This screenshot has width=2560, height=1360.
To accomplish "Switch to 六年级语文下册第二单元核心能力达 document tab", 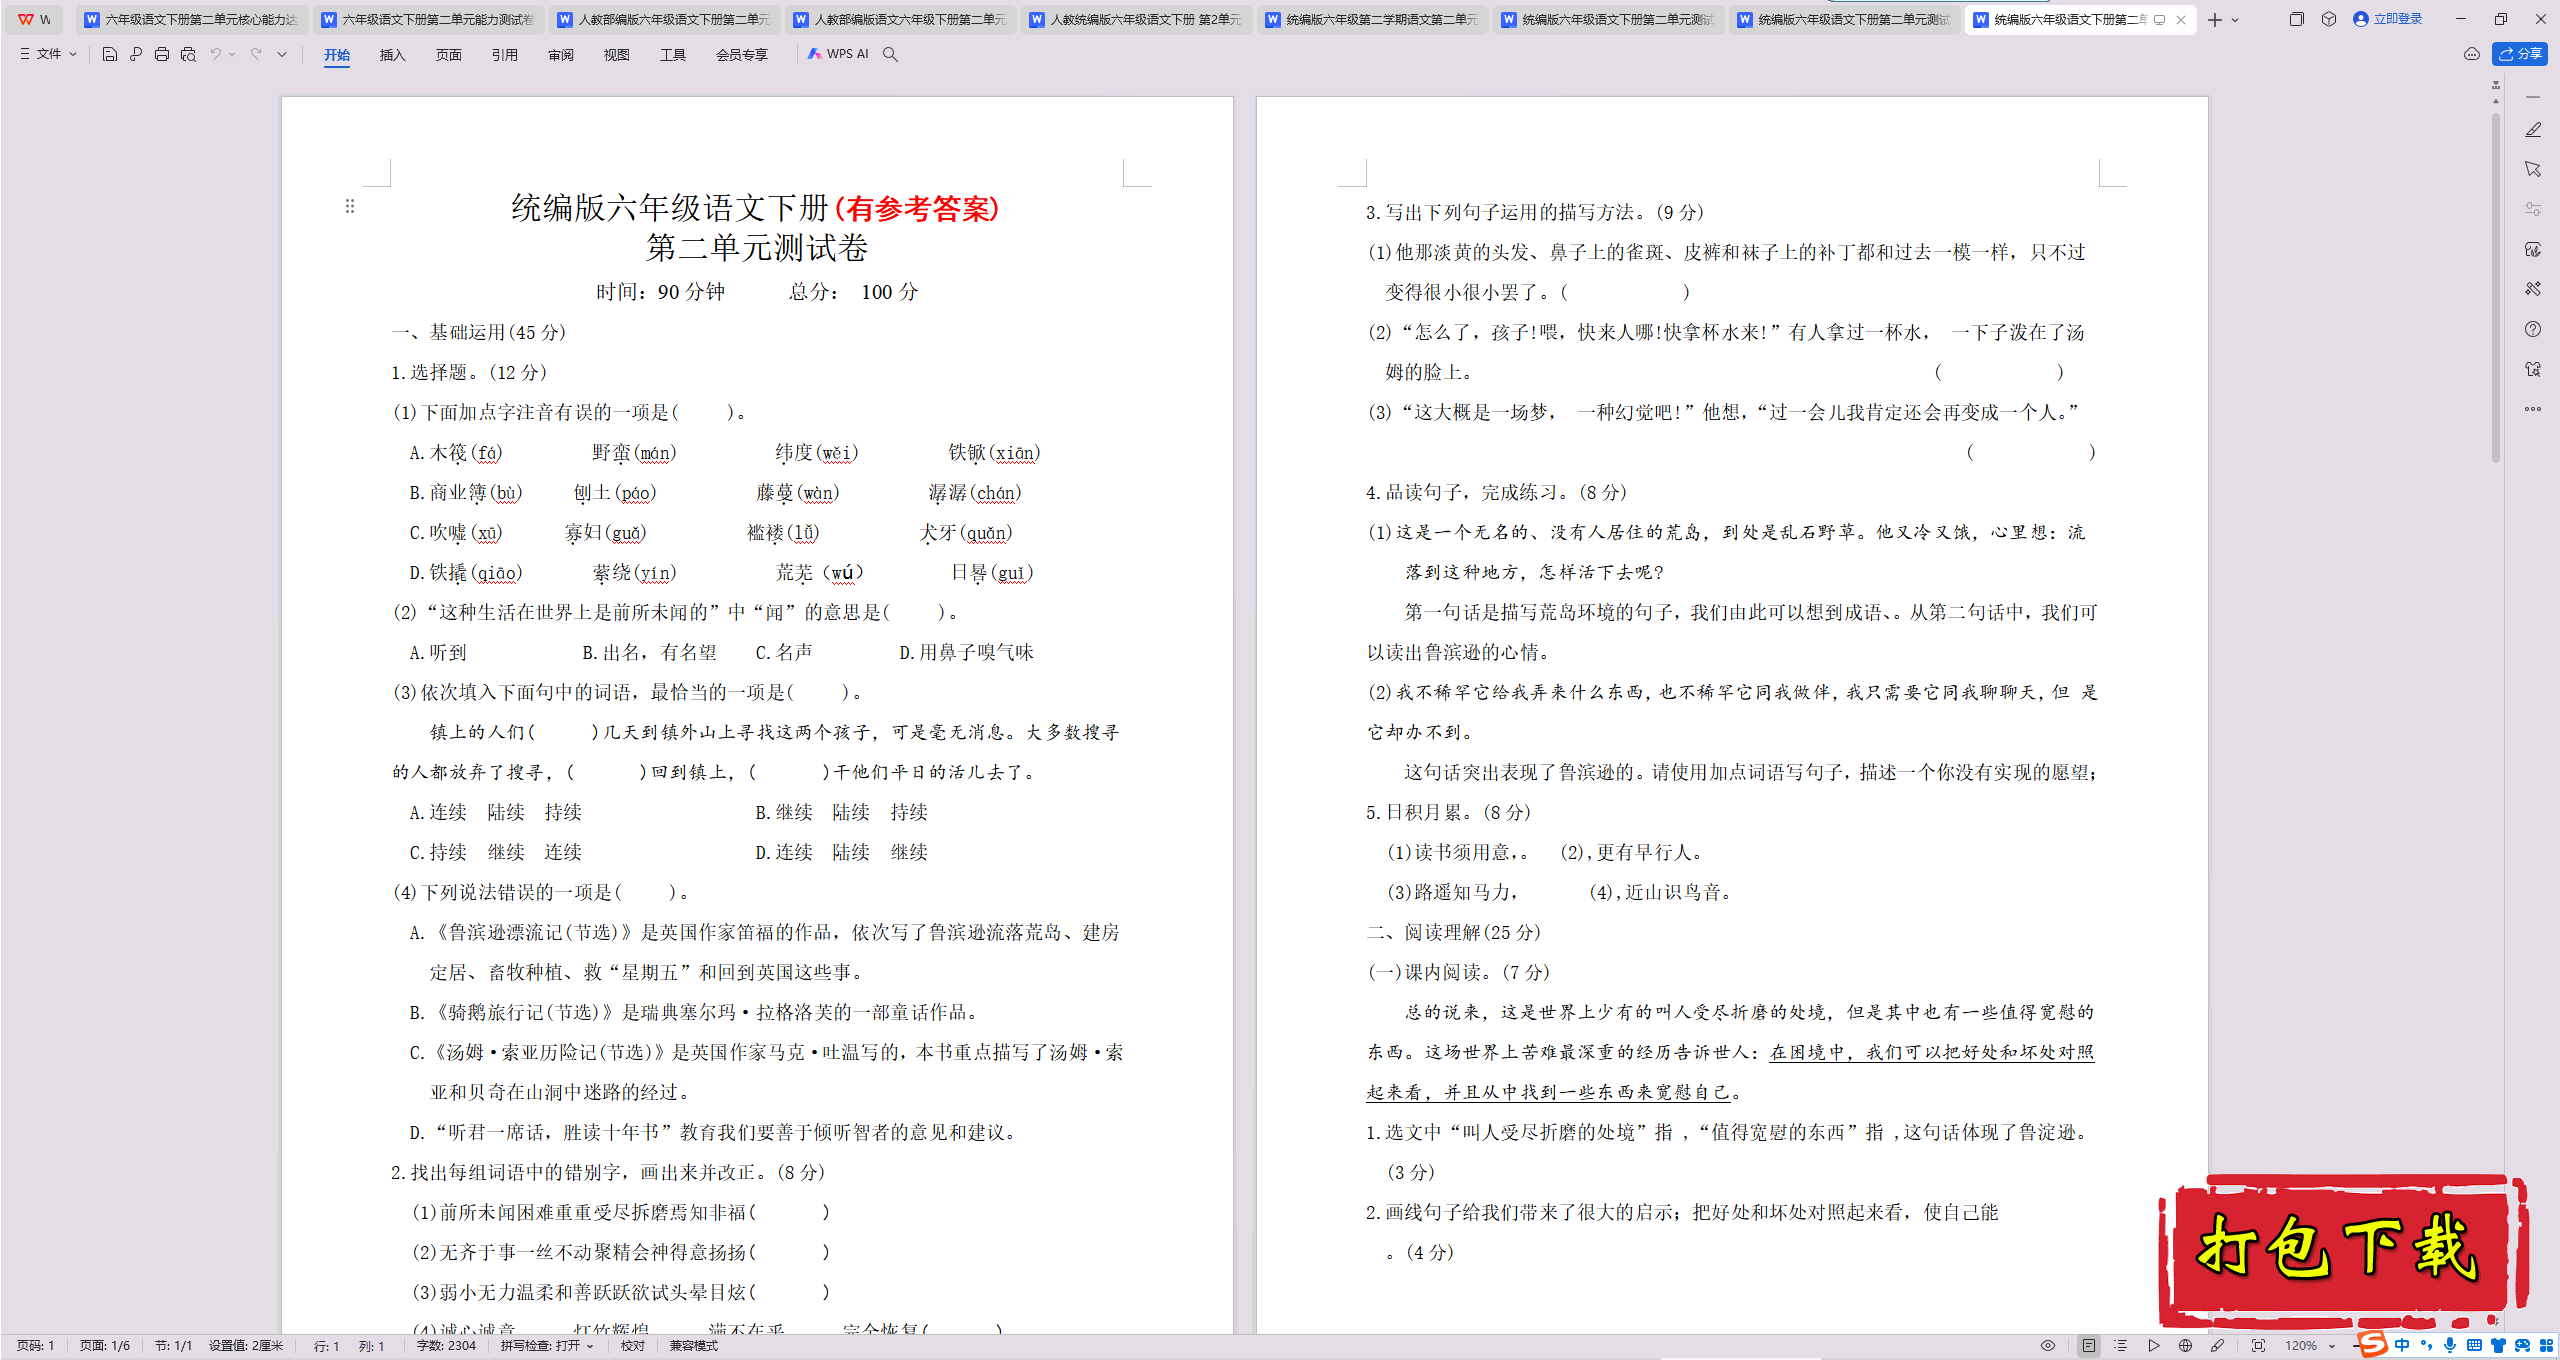I will click(191, 19).
